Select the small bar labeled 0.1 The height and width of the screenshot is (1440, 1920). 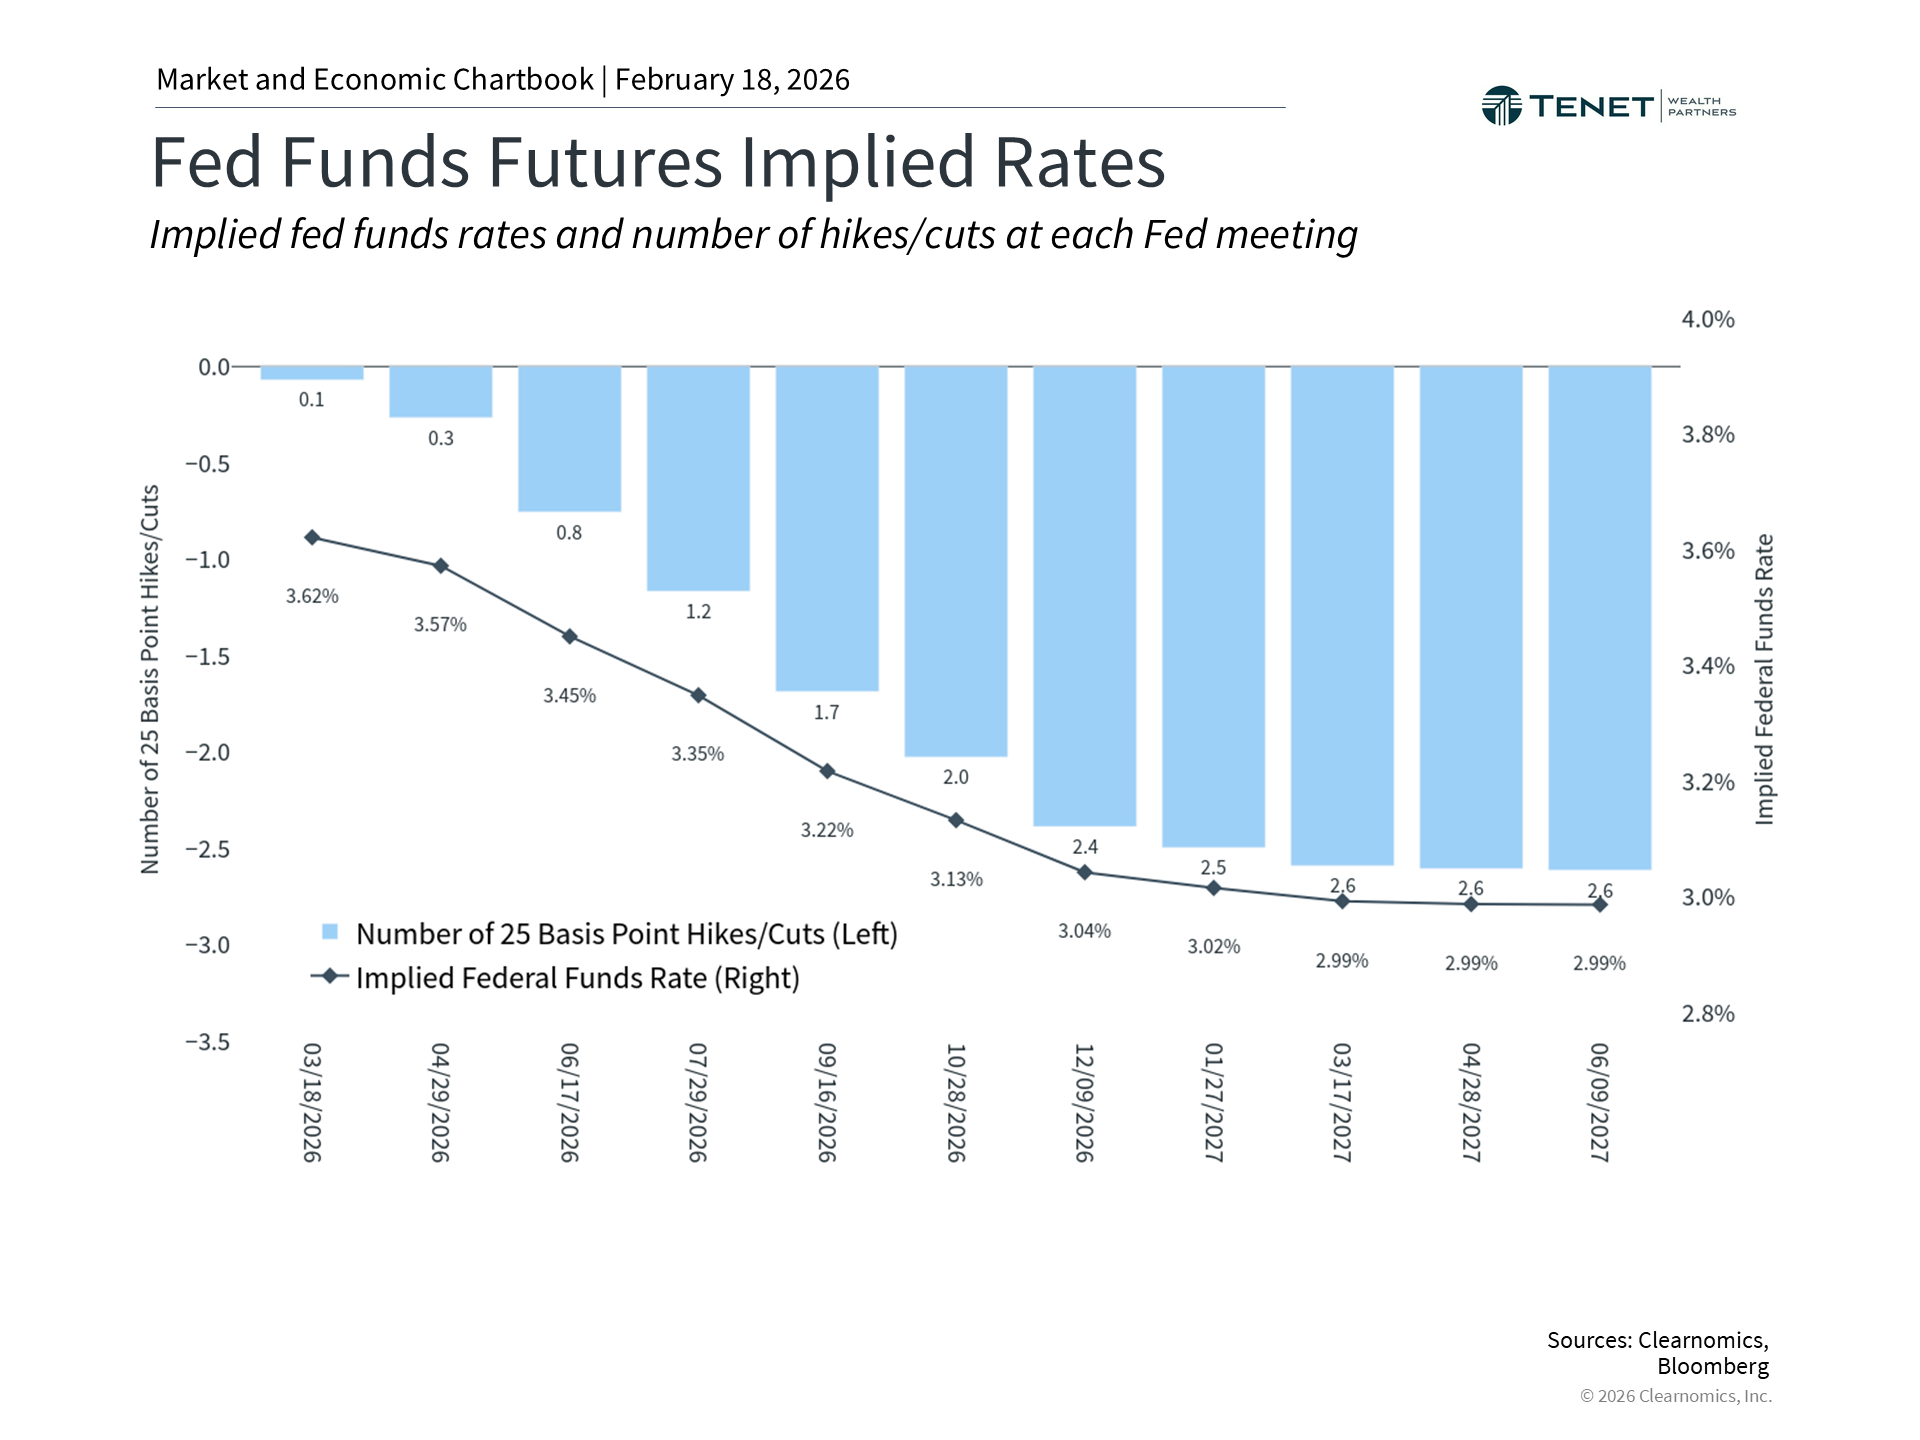(x=312, y=373)
